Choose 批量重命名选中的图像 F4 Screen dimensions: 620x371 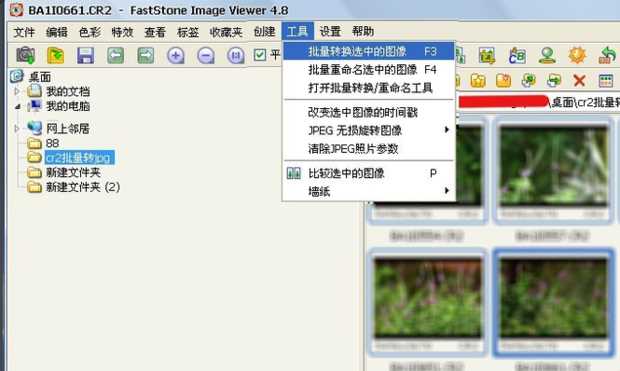[x=369, y=70]
